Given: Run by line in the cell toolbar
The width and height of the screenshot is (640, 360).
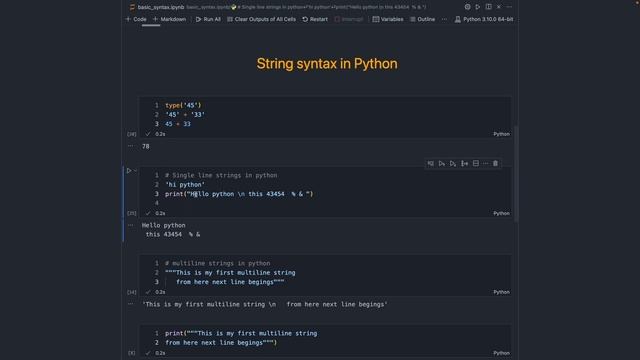Looking at the screenshot, I should tap(431, 164).
